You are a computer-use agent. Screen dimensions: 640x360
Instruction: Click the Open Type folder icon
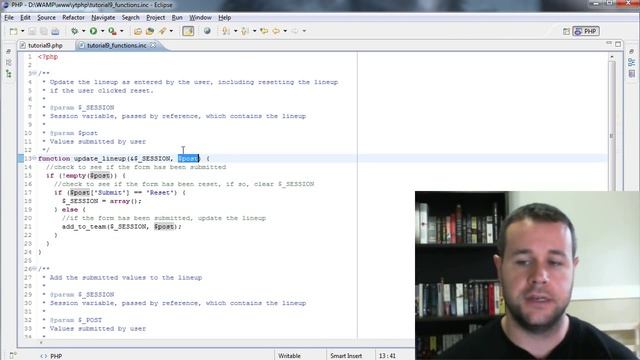[138, 31]
